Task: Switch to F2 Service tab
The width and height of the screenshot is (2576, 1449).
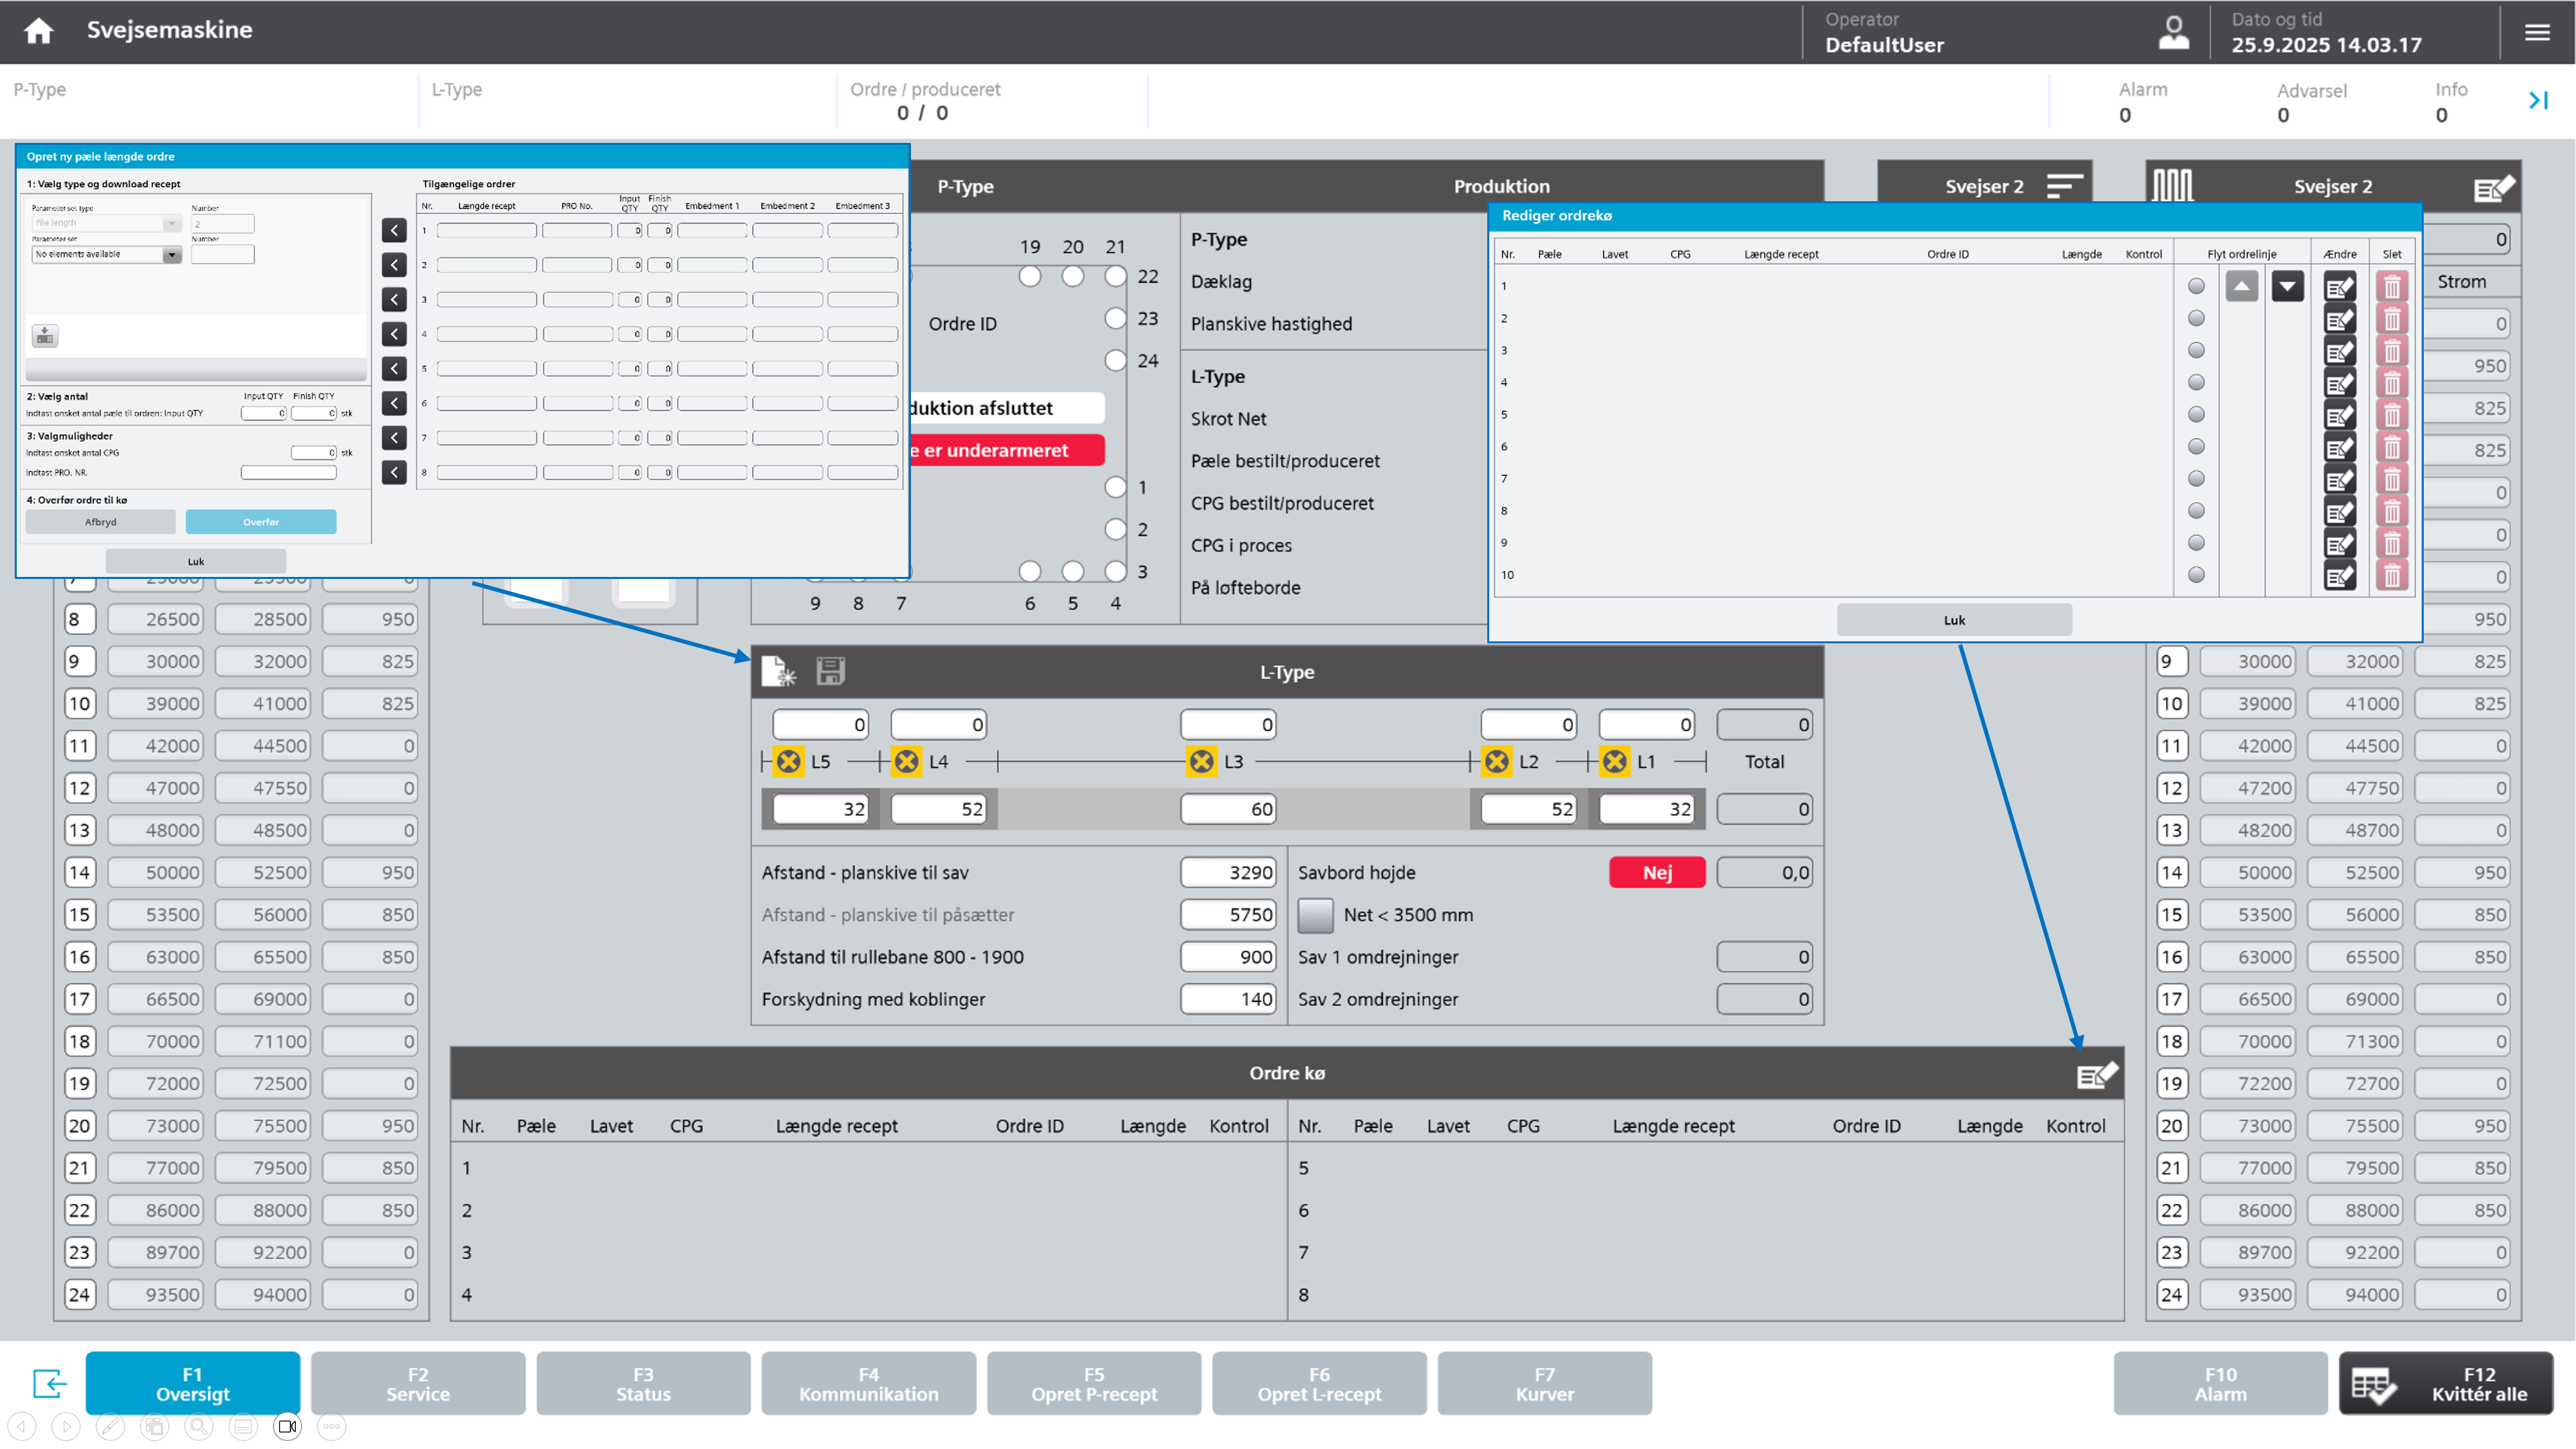Action: (417, 1383)
